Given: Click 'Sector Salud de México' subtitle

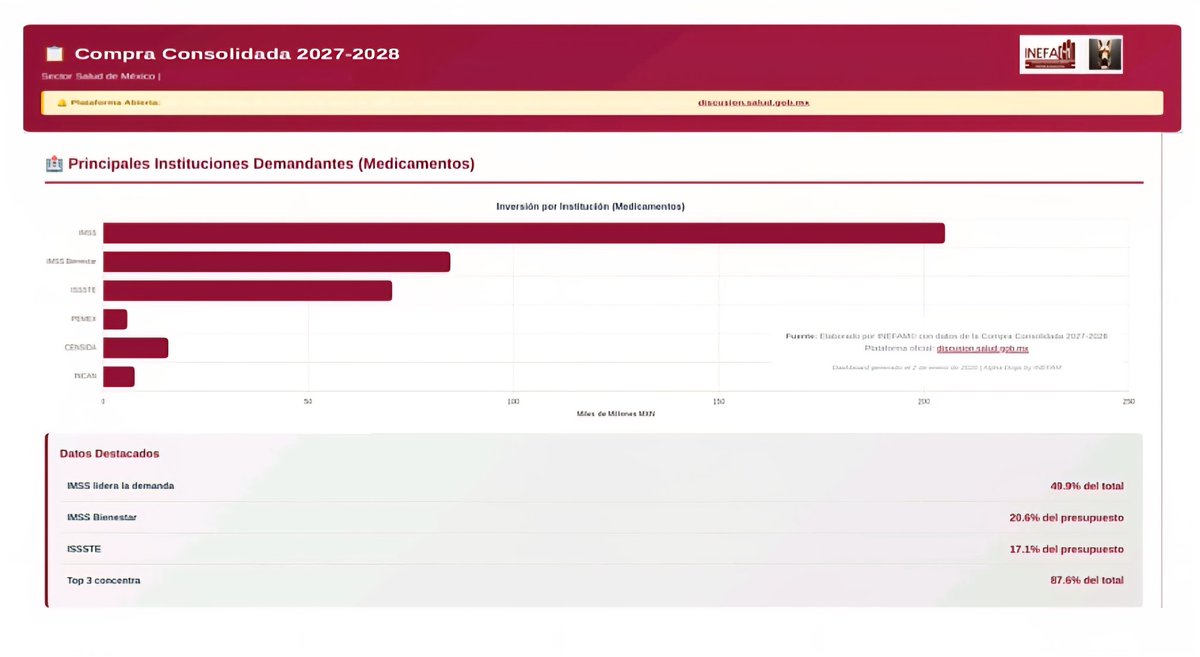Looking at the screenshot, I should [99, 76].
